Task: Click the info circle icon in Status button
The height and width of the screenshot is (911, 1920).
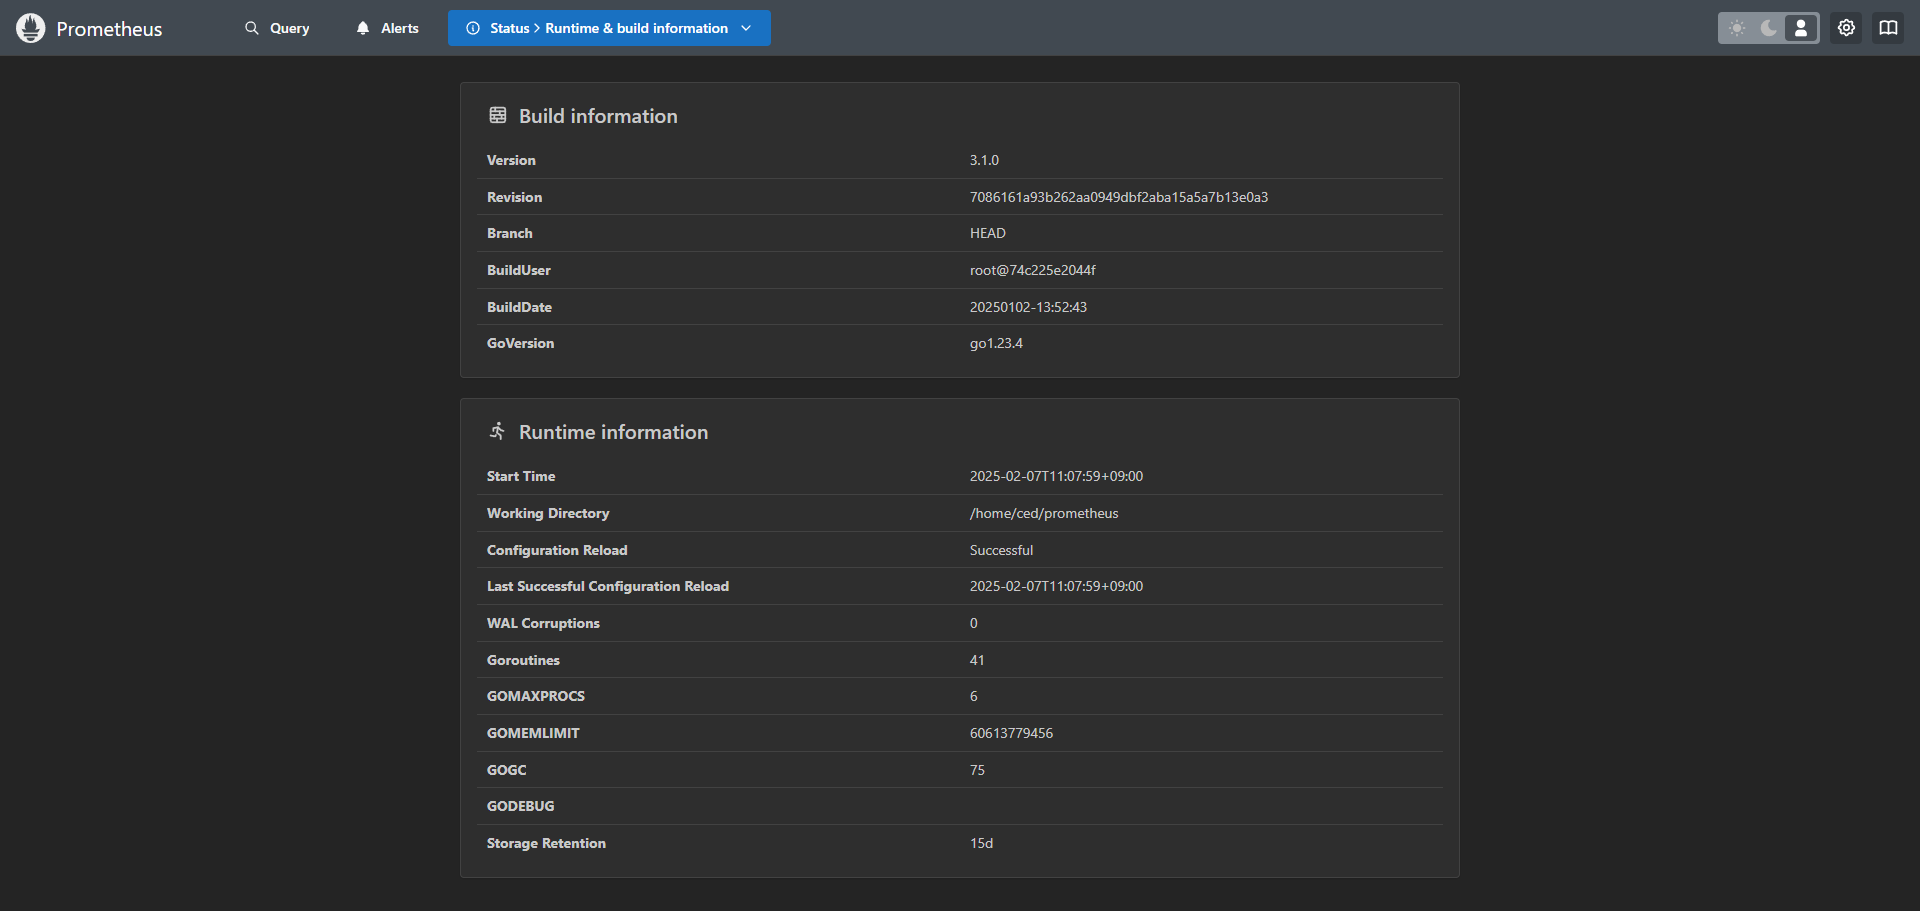Action: (473, 28)
